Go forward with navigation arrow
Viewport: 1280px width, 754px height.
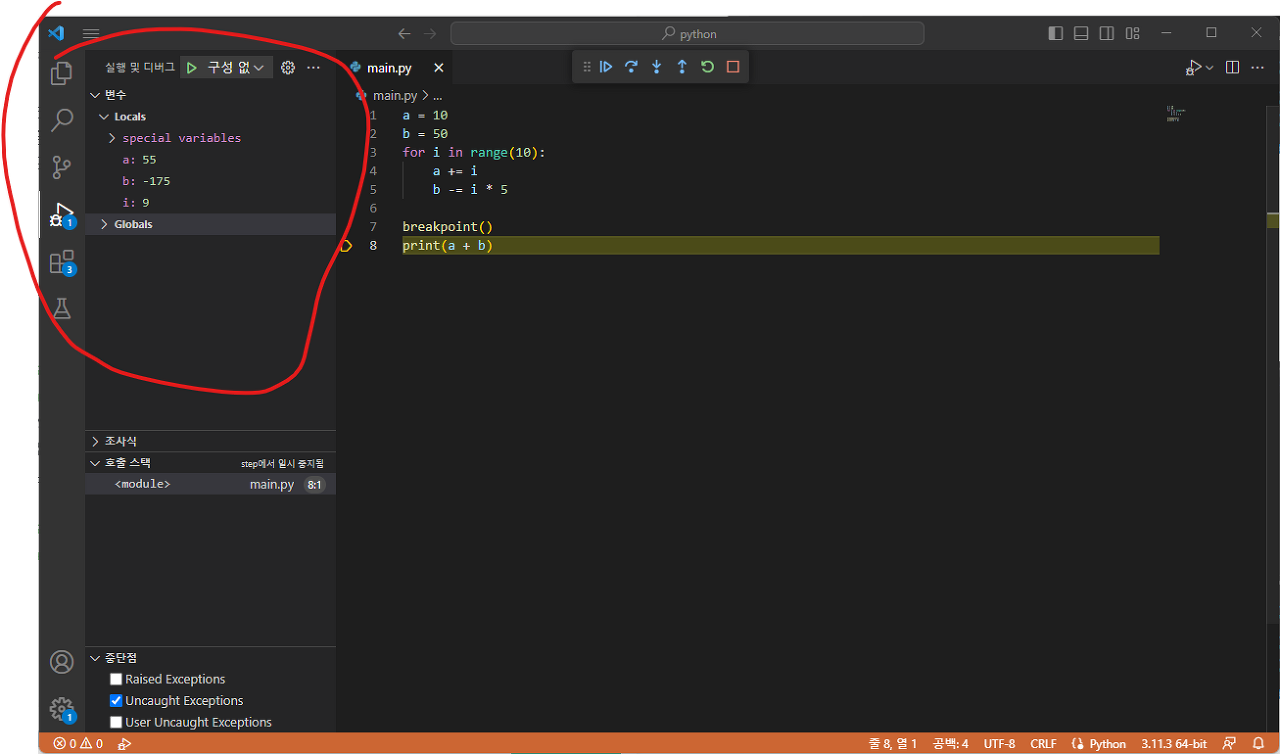point(430,33)
